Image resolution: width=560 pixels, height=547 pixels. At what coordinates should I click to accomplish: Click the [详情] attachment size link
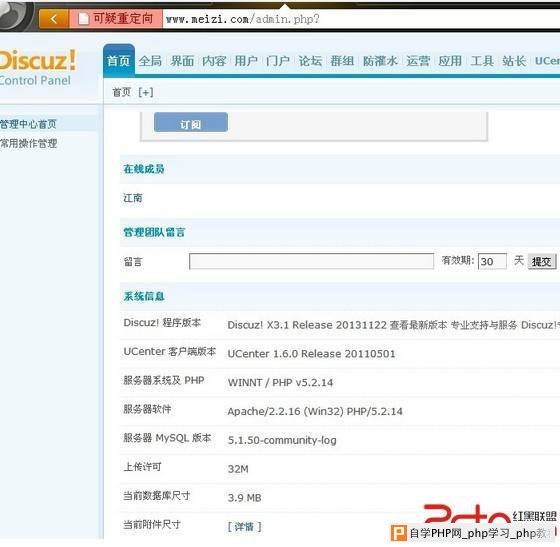(x=245, y=526)
